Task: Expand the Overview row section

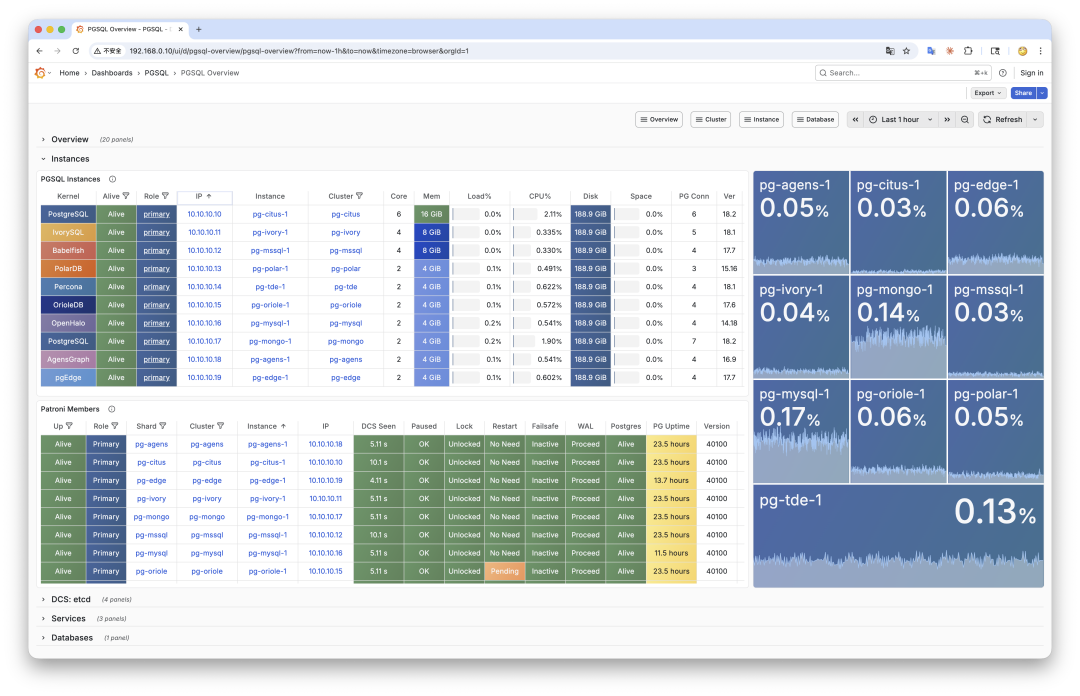Action: (x=70, y=139)
